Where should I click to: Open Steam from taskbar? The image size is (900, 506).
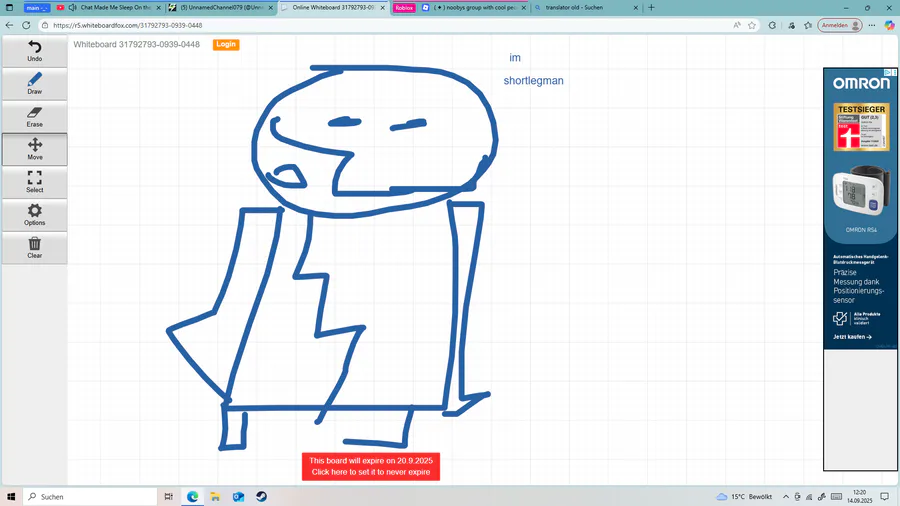coord(261,496)
